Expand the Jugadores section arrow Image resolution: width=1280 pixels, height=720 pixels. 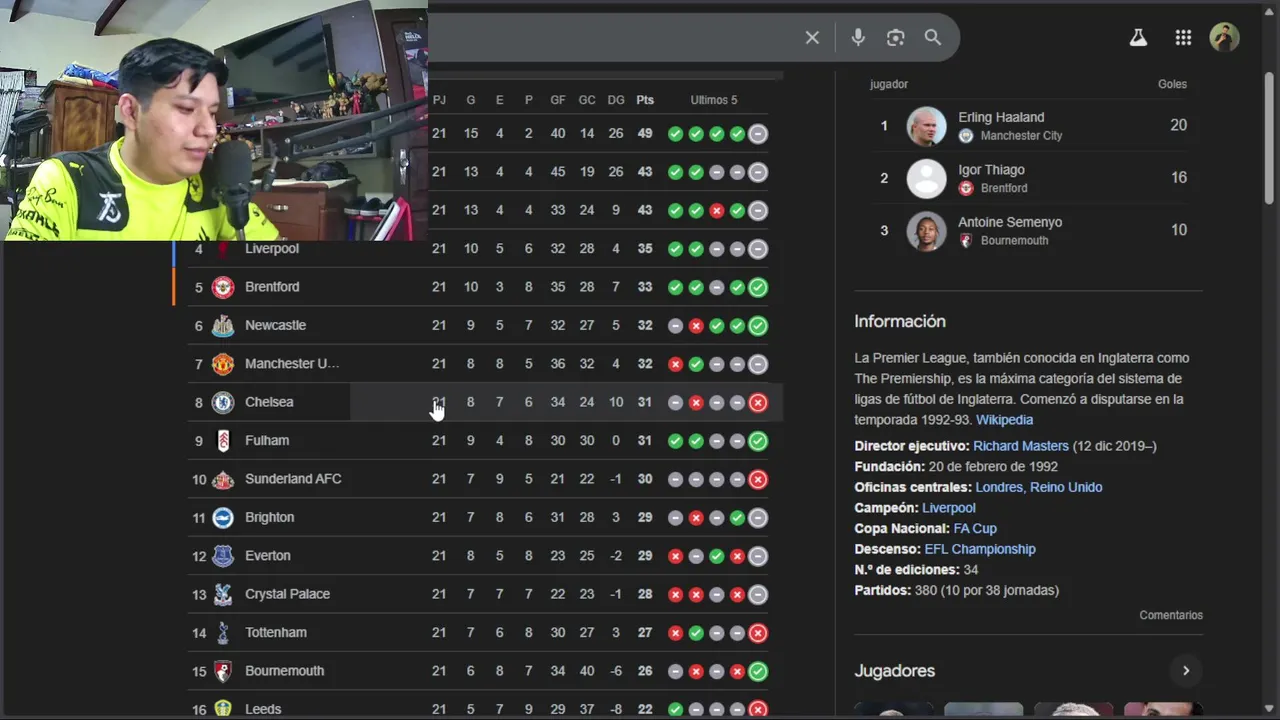pos(1186,671)
